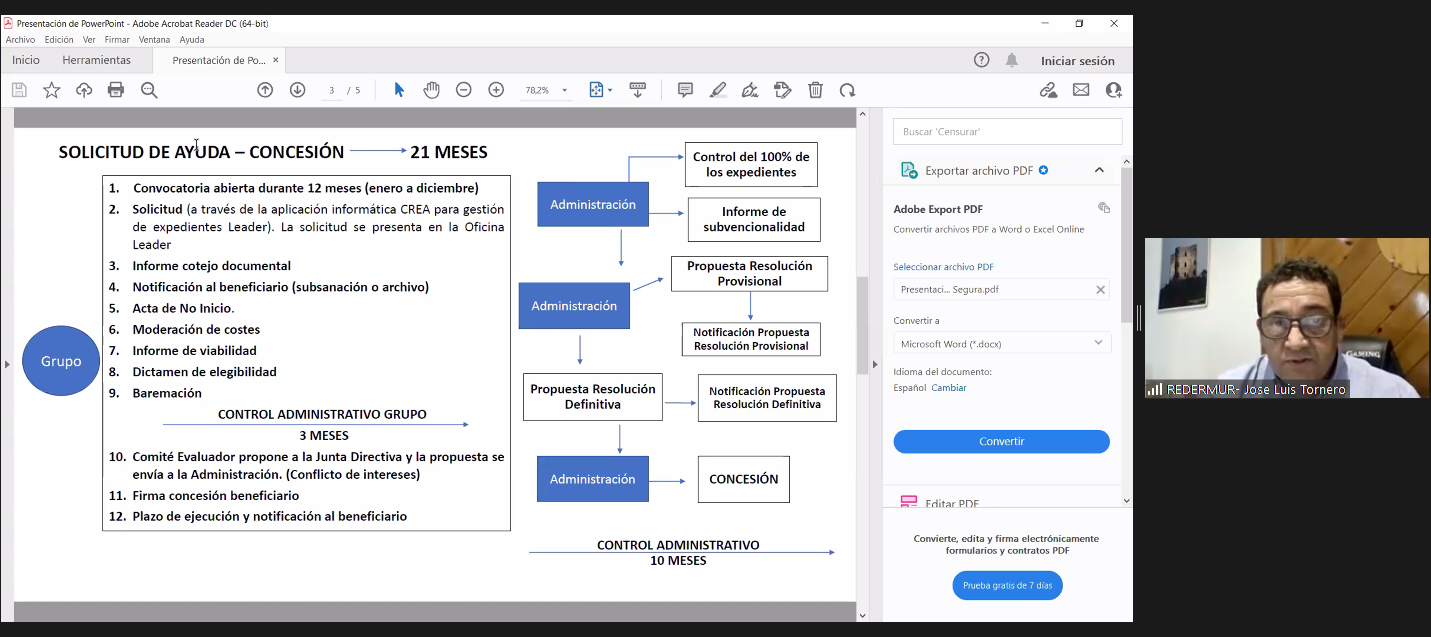Click the trash delete icon
Image resolution: width=1431 pixels, height=637 pixels.
click(x=815, y=90)
